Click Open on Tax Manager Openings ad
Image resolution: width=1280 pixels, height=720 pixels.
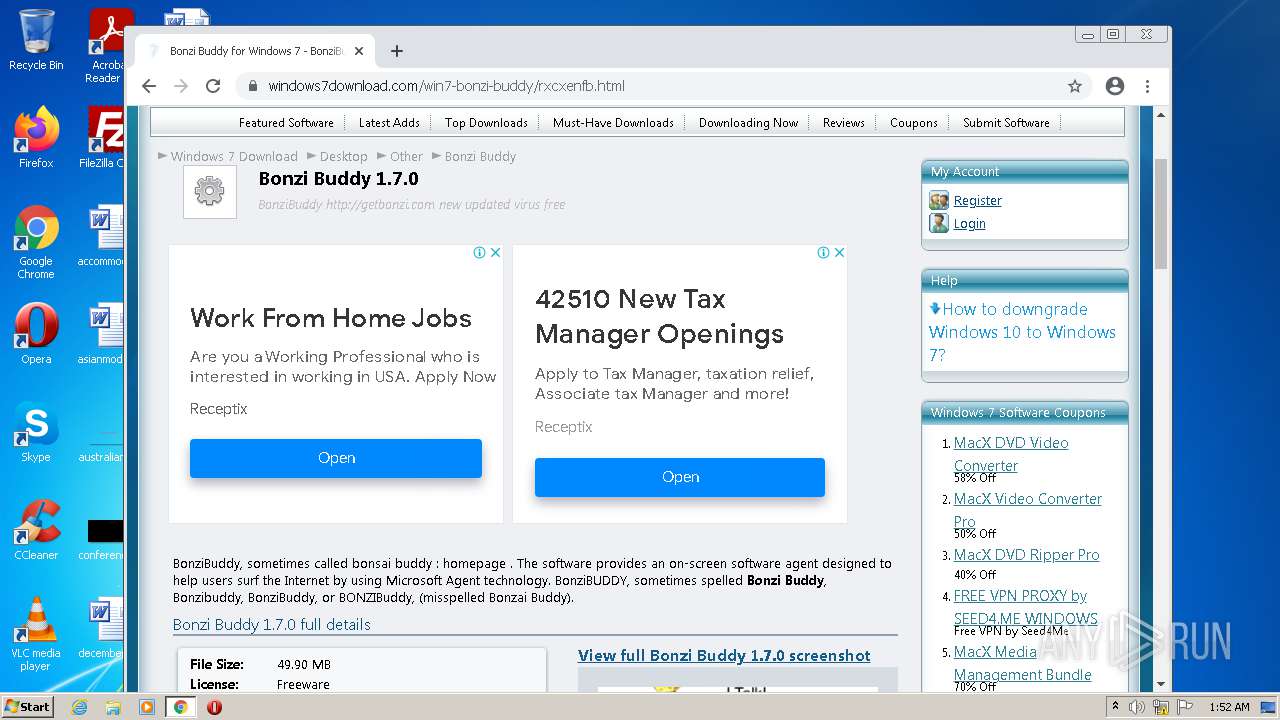coord(680,477)
